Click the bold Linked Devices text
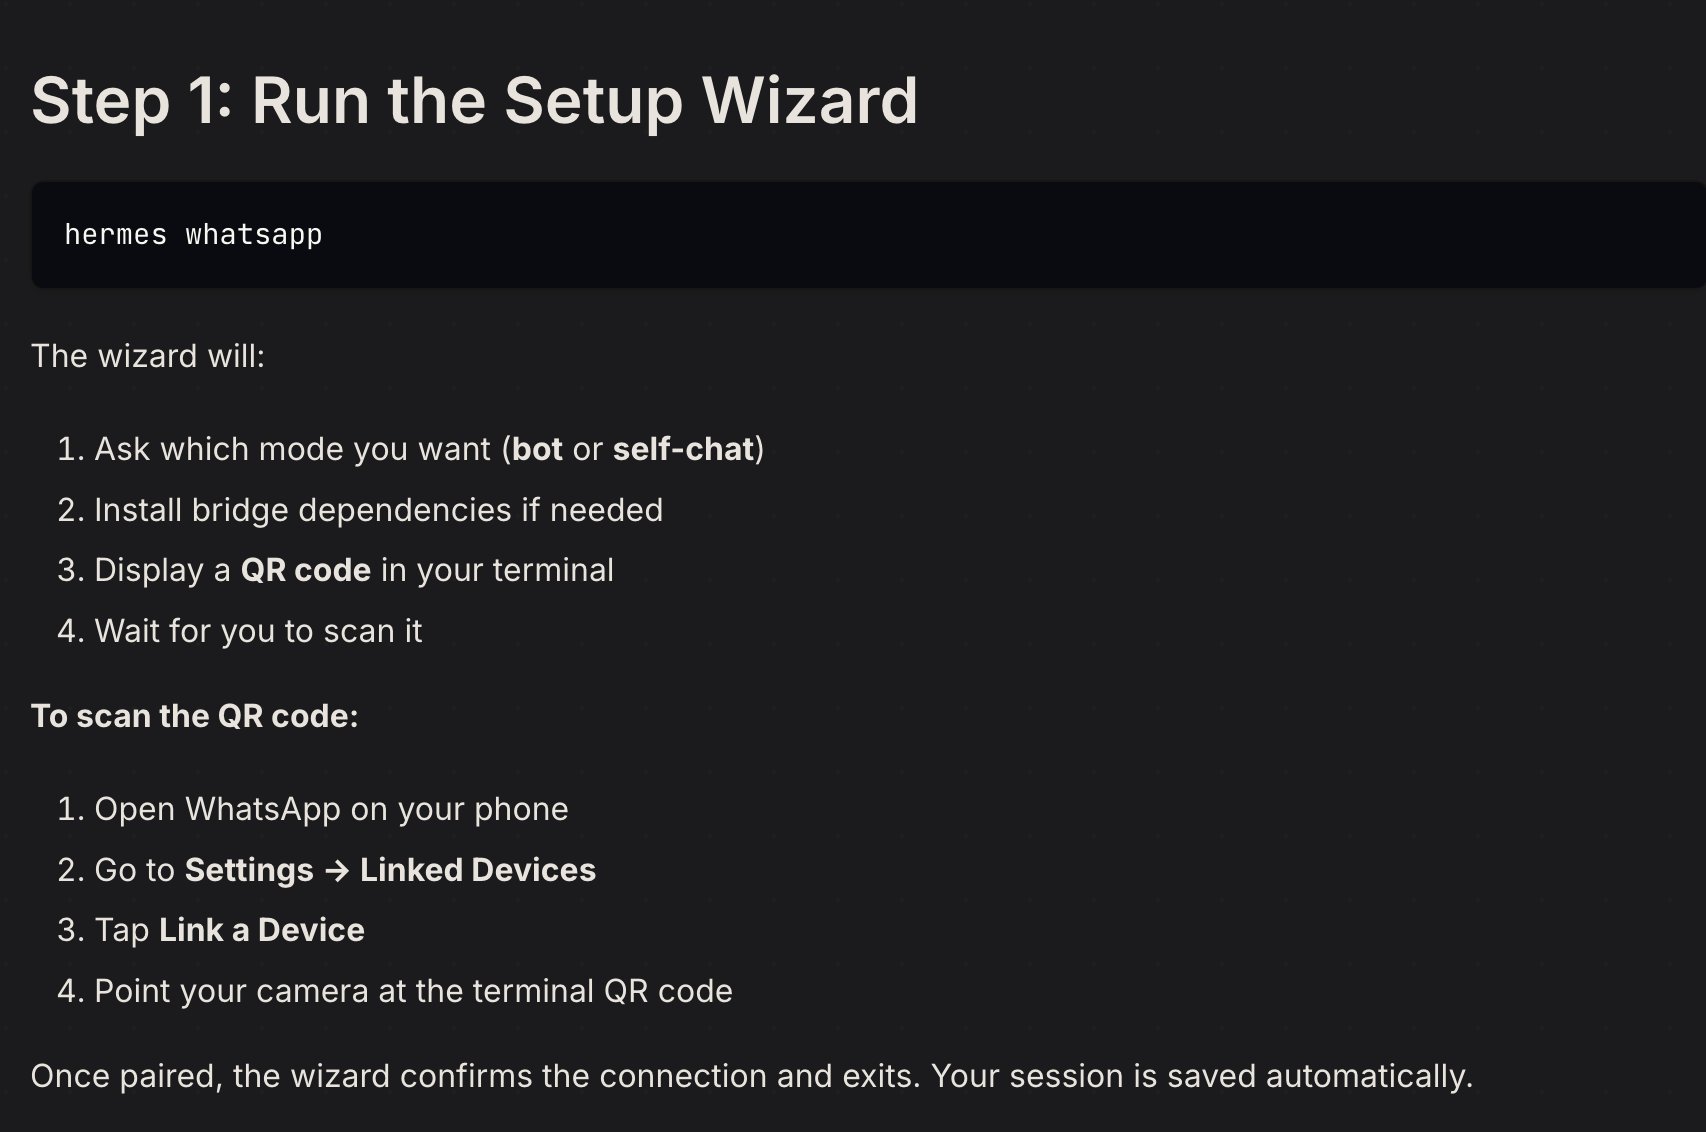 click(478, 870)
